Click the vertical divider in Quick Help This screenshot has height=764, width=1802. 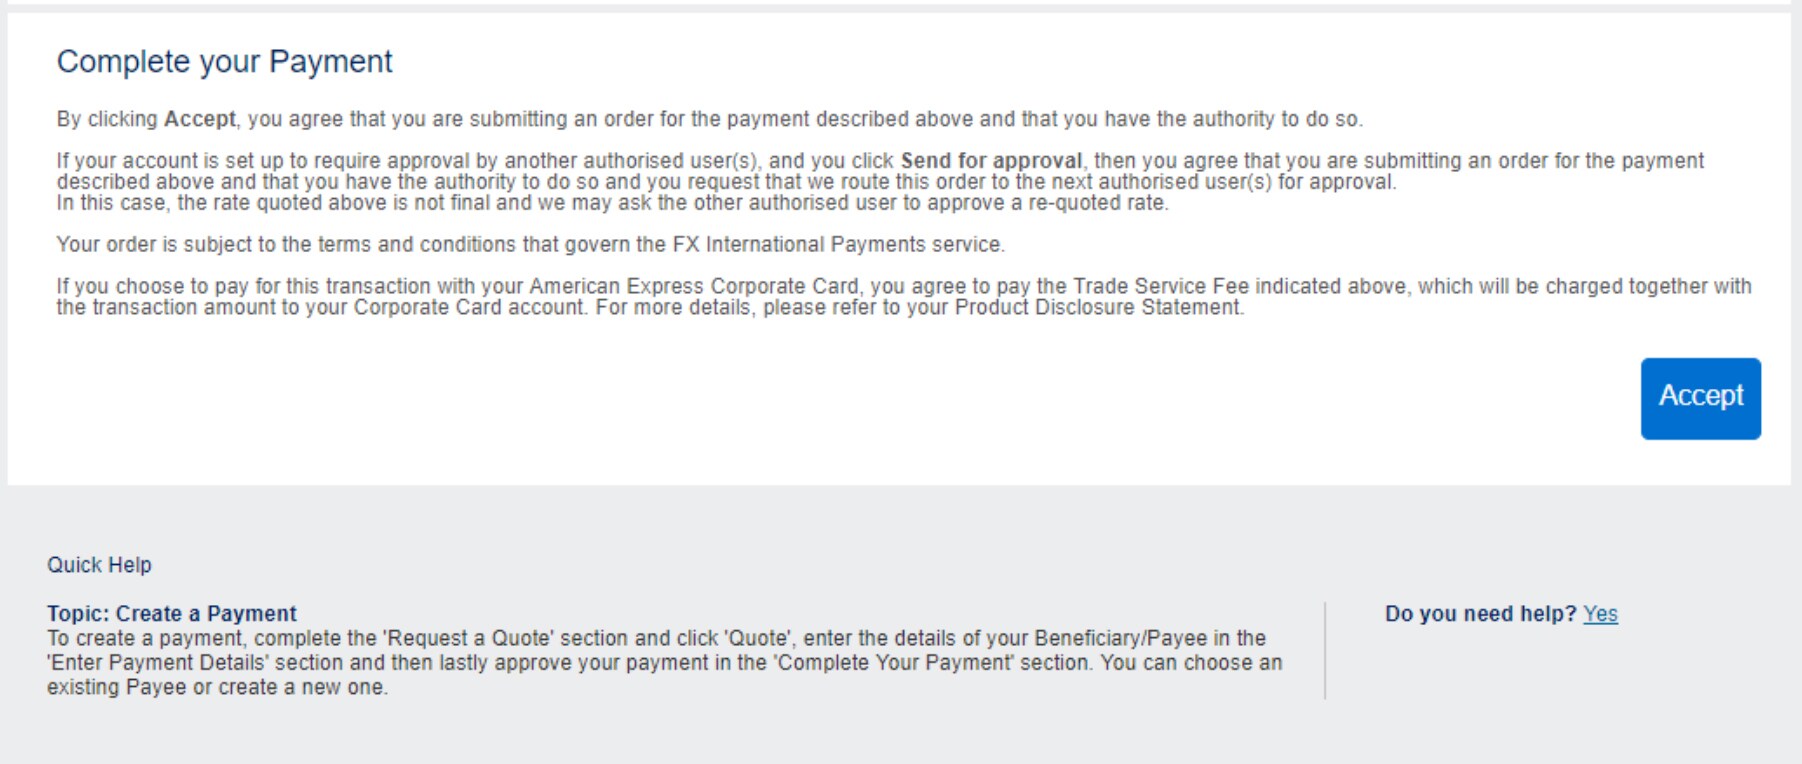point(1325,650)
